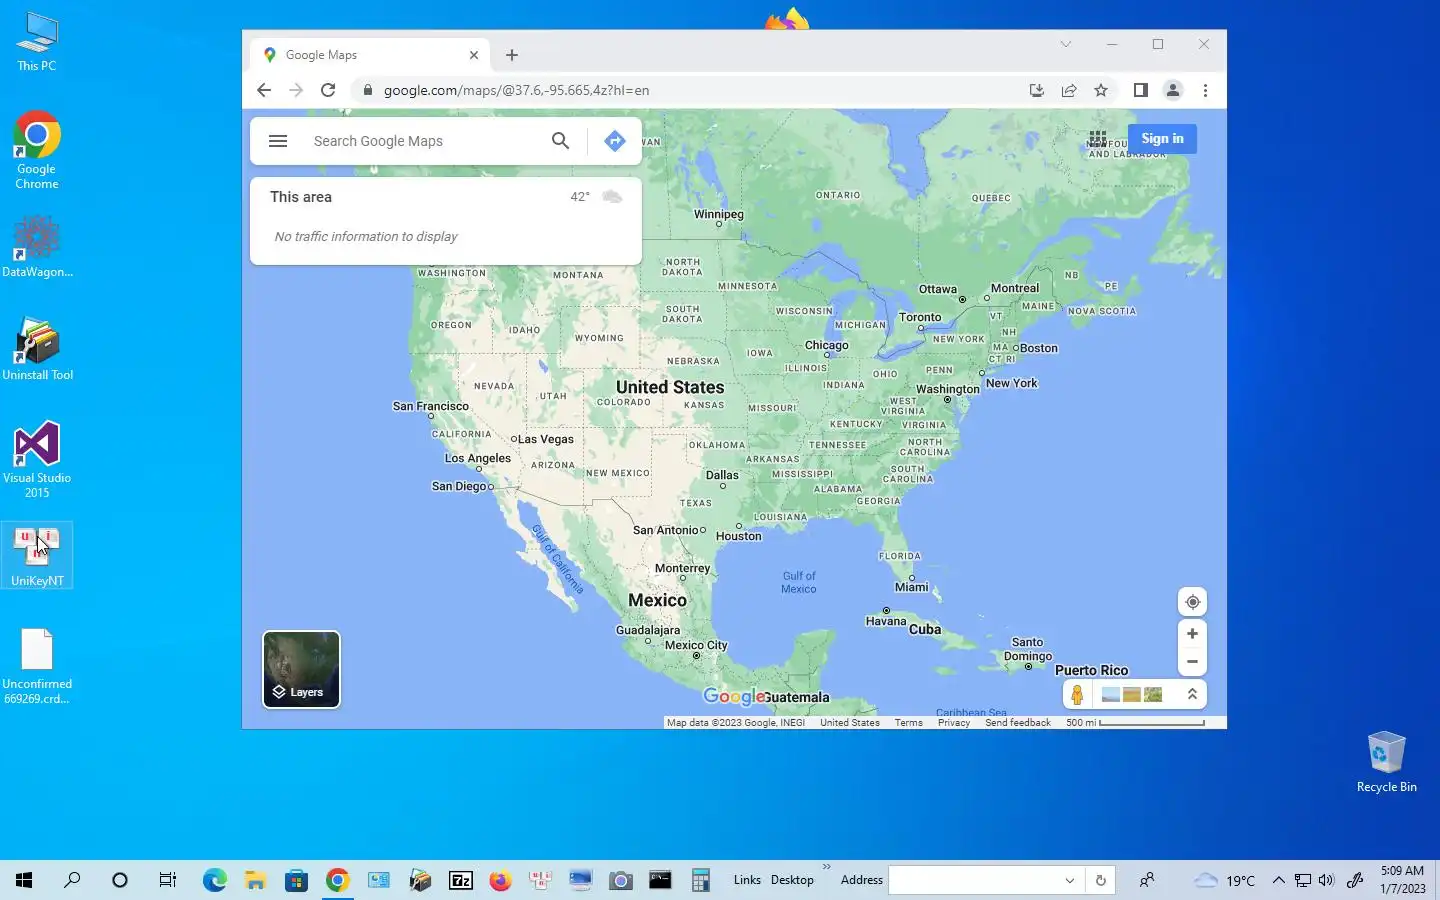Open the Google apps grid

(x=1098, y=139)
